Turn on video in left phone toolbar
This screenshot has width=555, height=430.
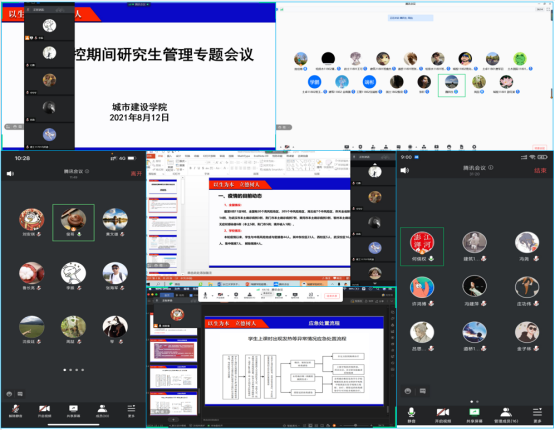pyautogui.click(x=44, y=411)
